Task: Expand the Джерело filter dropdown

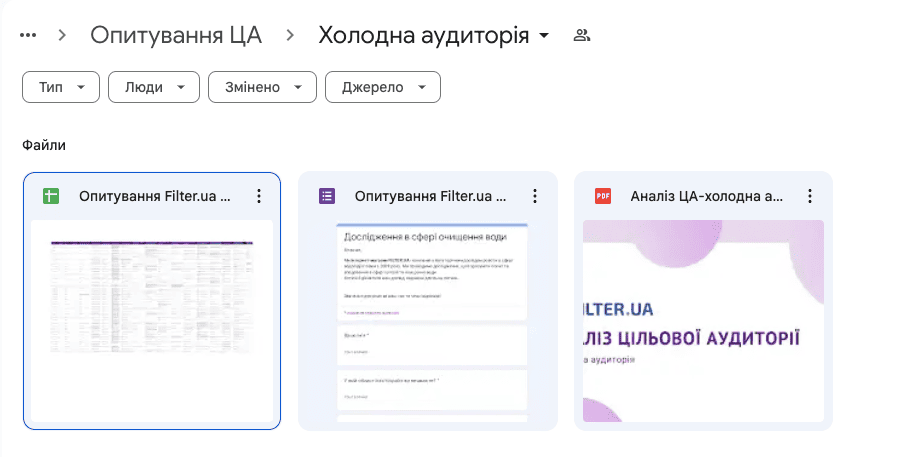Action: 383,87
